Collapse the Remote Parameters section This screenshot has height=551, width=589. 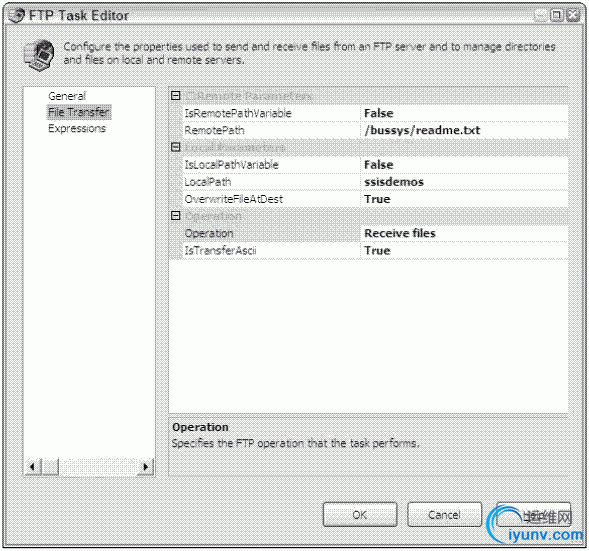[176, 95]
